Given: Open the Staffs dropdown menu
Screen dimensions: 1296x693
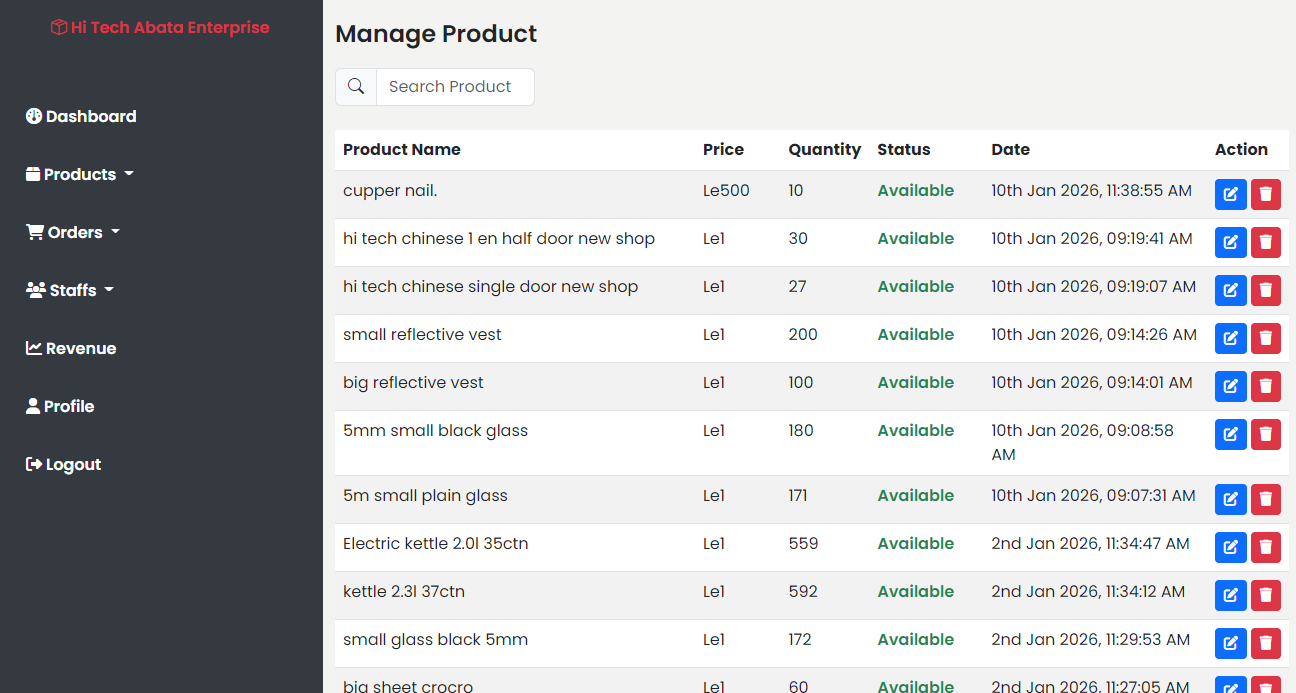Looking at the screenshot, I should (70, 290).
